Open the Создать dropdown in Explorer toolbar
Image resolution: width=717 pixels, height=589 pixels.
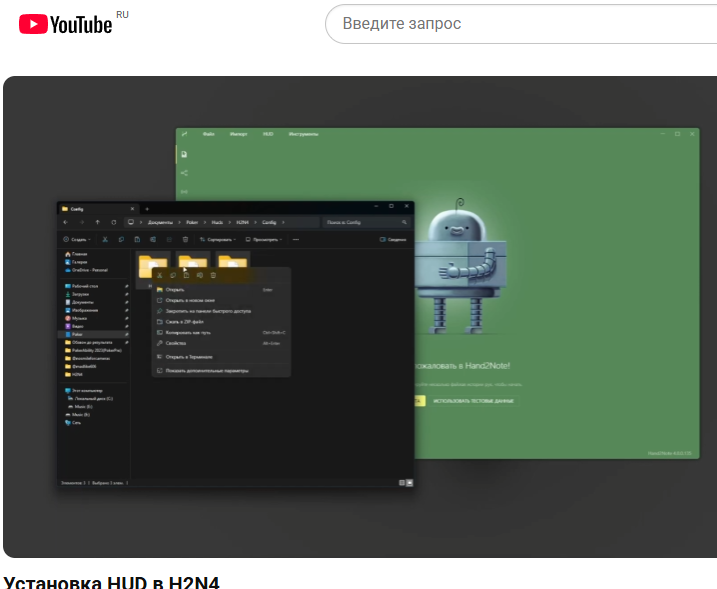pyautogui.click(x=77, y=239)
